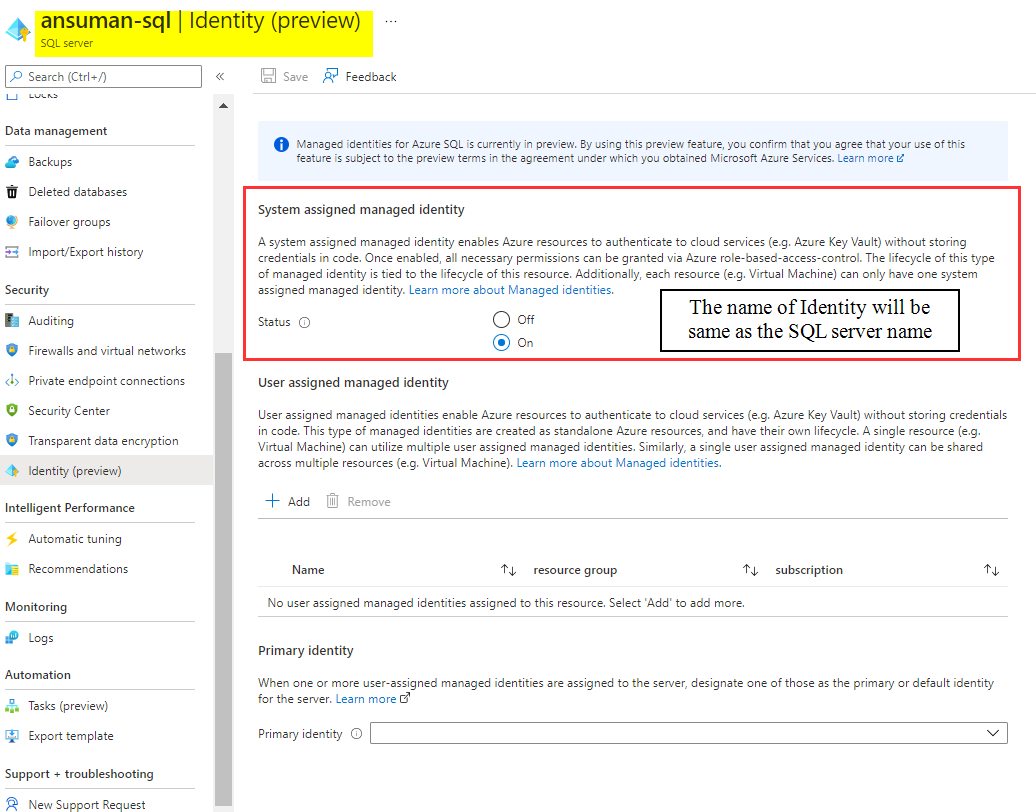The width and height of the screenshot is (1036, 812).
Task: Open Backups in the sidebar menu
Action: [50, 162]
